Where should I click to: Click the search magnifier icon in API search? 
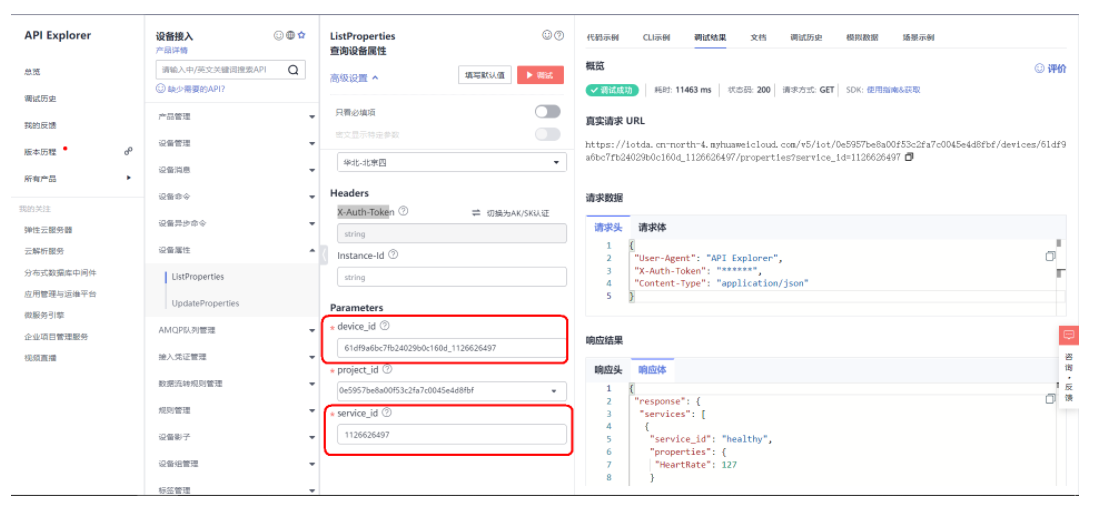click(x=293, y=70)
